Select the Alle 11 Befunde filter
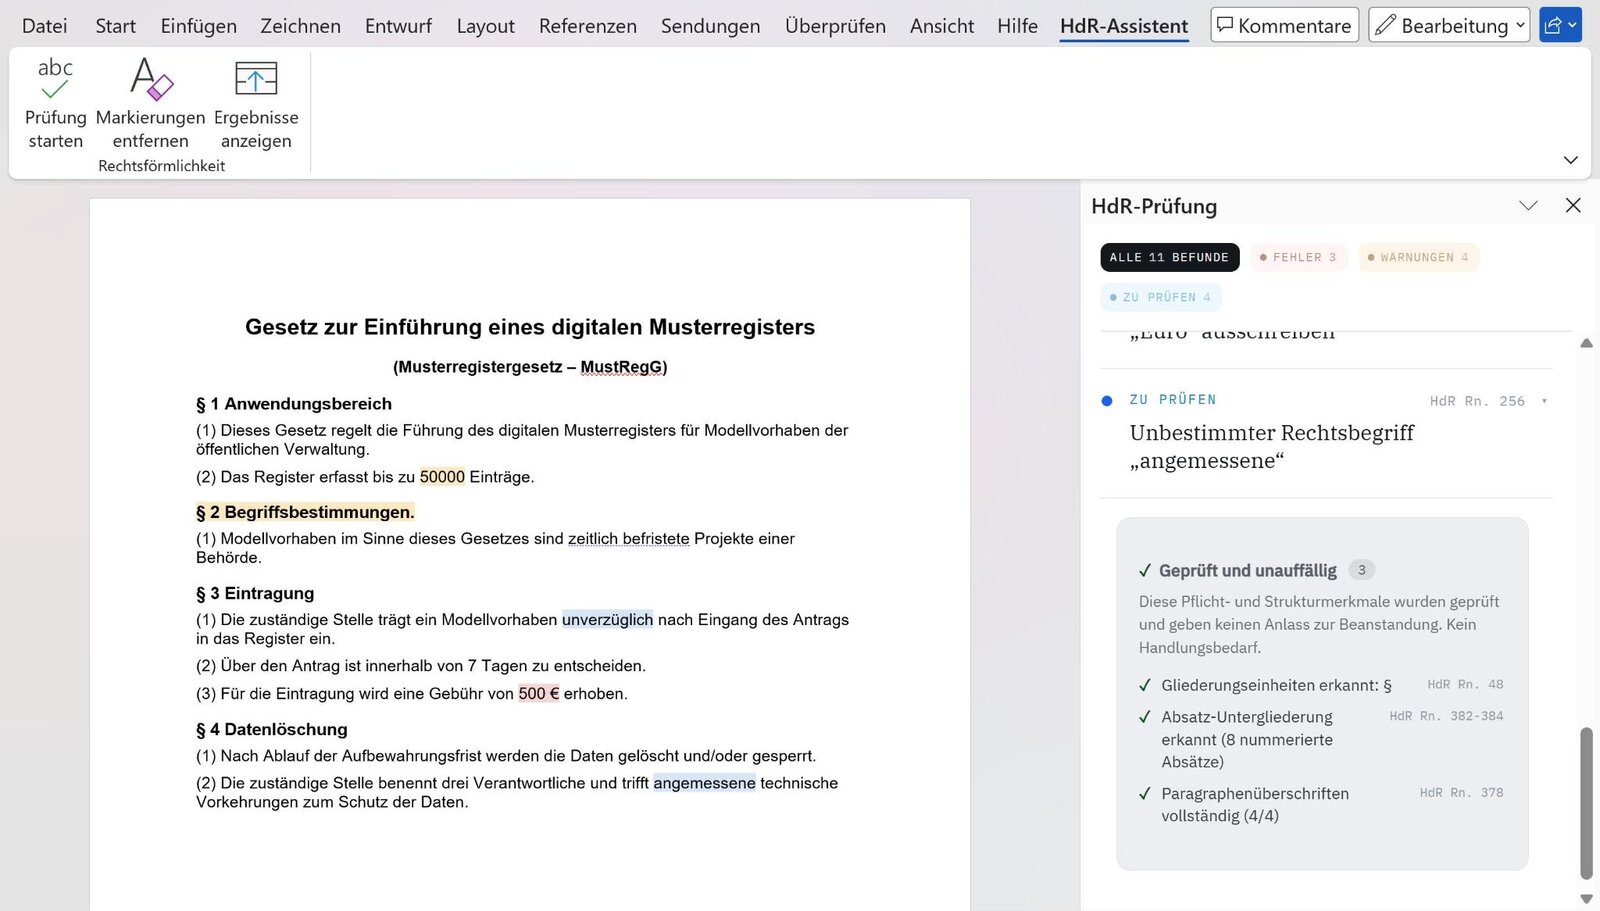1600x911 pixels. point(1169,257)
